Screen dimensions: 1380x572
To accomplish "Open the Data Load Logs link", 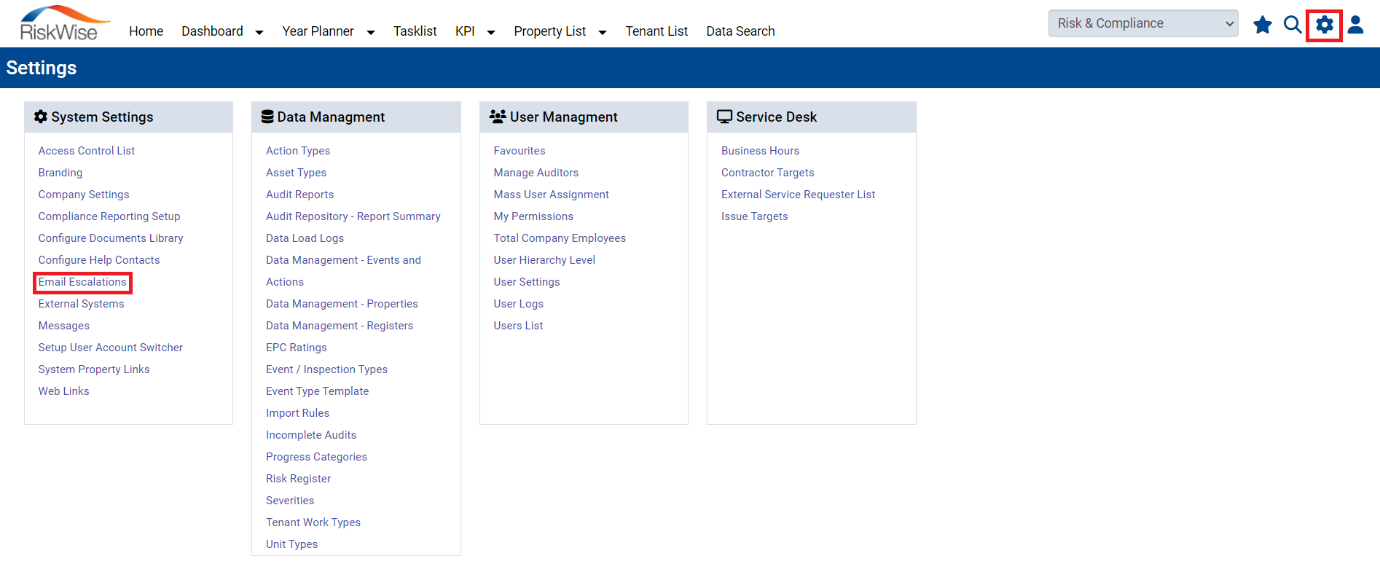I will (305, 239).
